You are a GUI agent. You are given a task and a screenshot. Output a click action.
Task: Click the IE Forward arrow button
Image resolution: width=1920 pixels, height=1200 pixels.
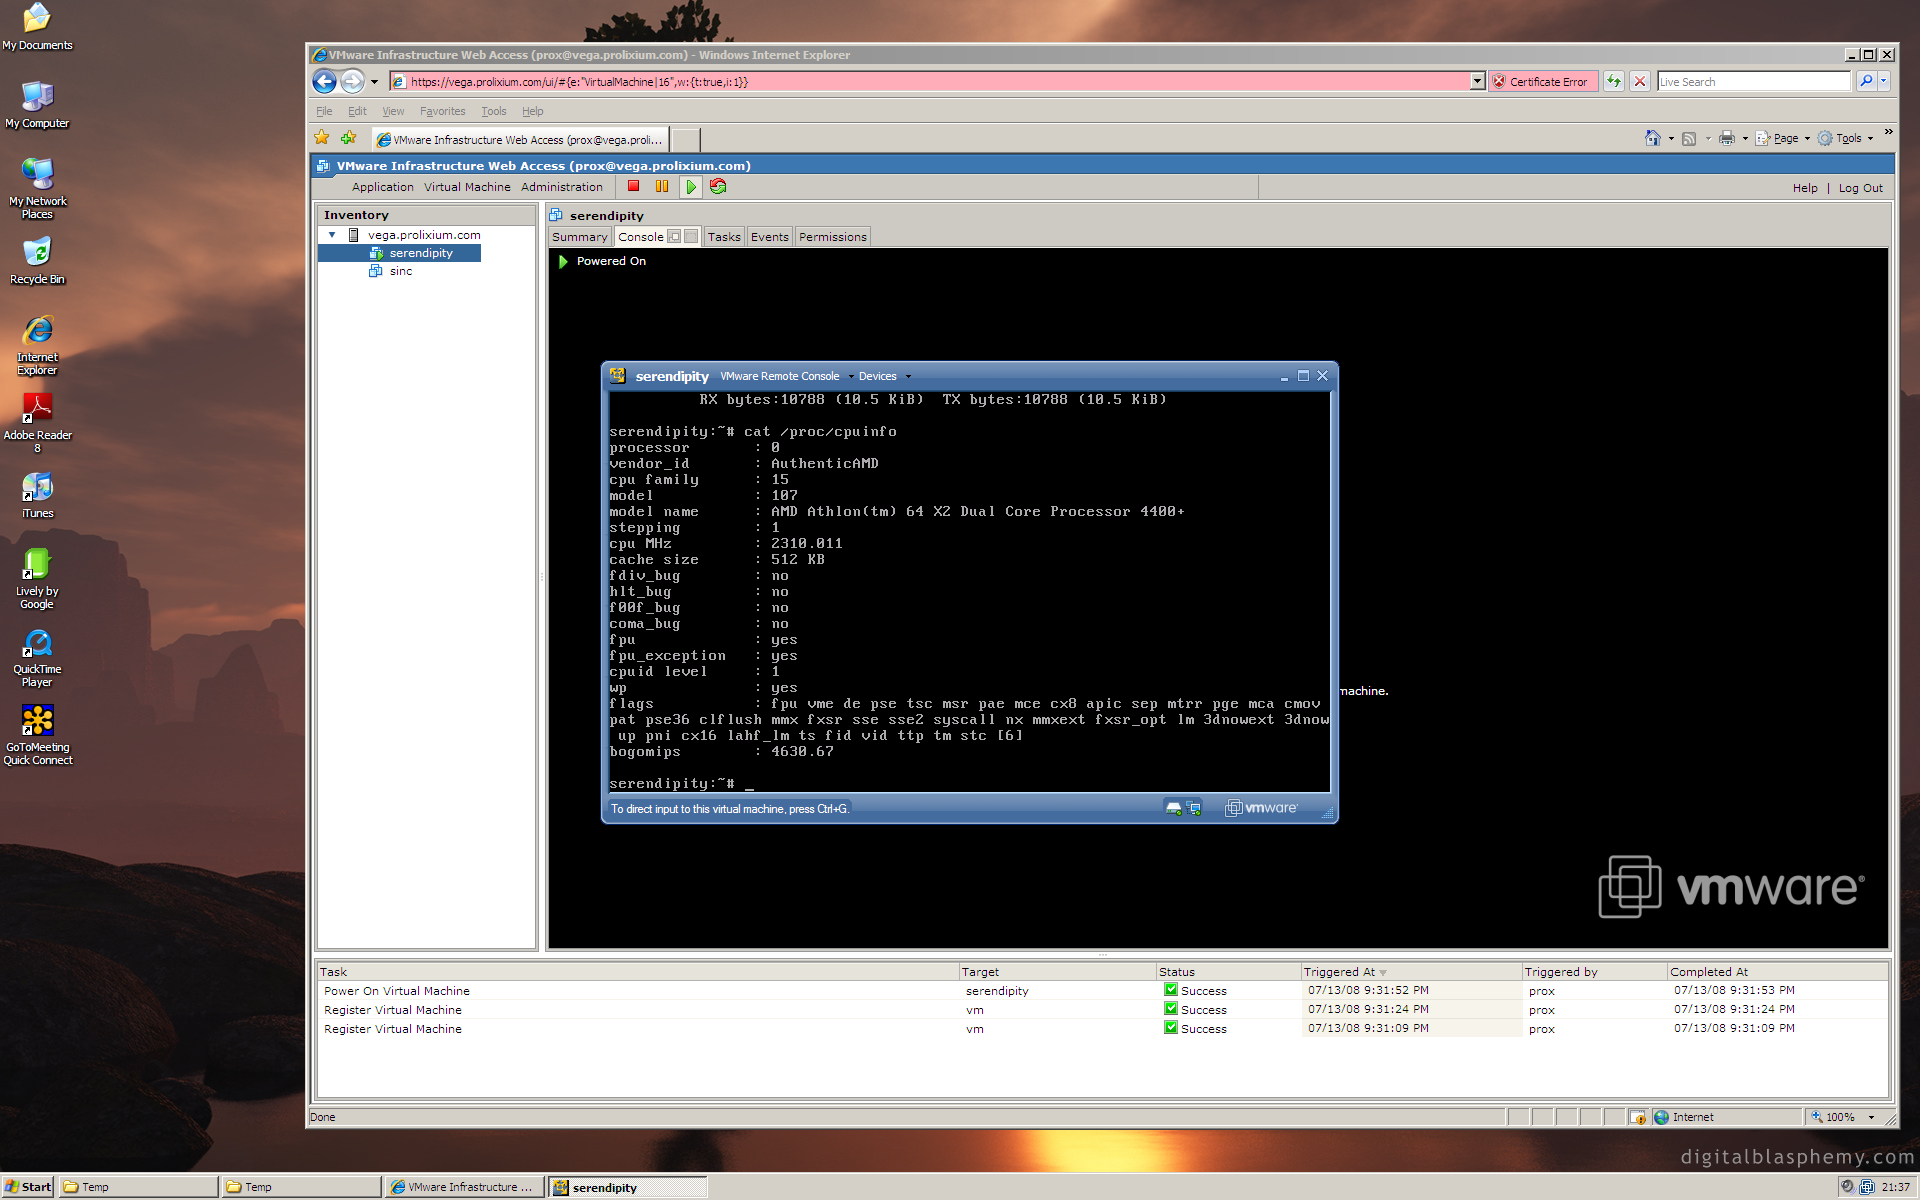tap(352, 82)
